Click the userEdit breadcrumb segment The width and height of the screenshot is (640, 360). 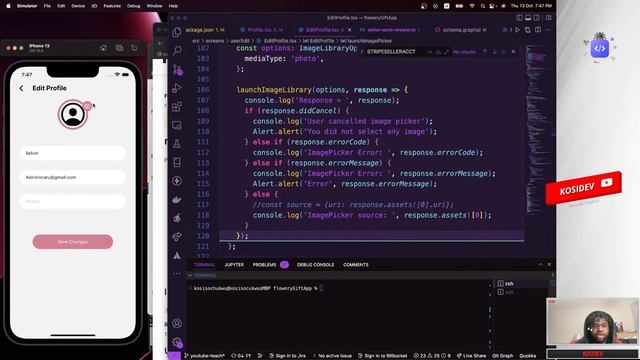pyautogui.click(x=240, y=41)
